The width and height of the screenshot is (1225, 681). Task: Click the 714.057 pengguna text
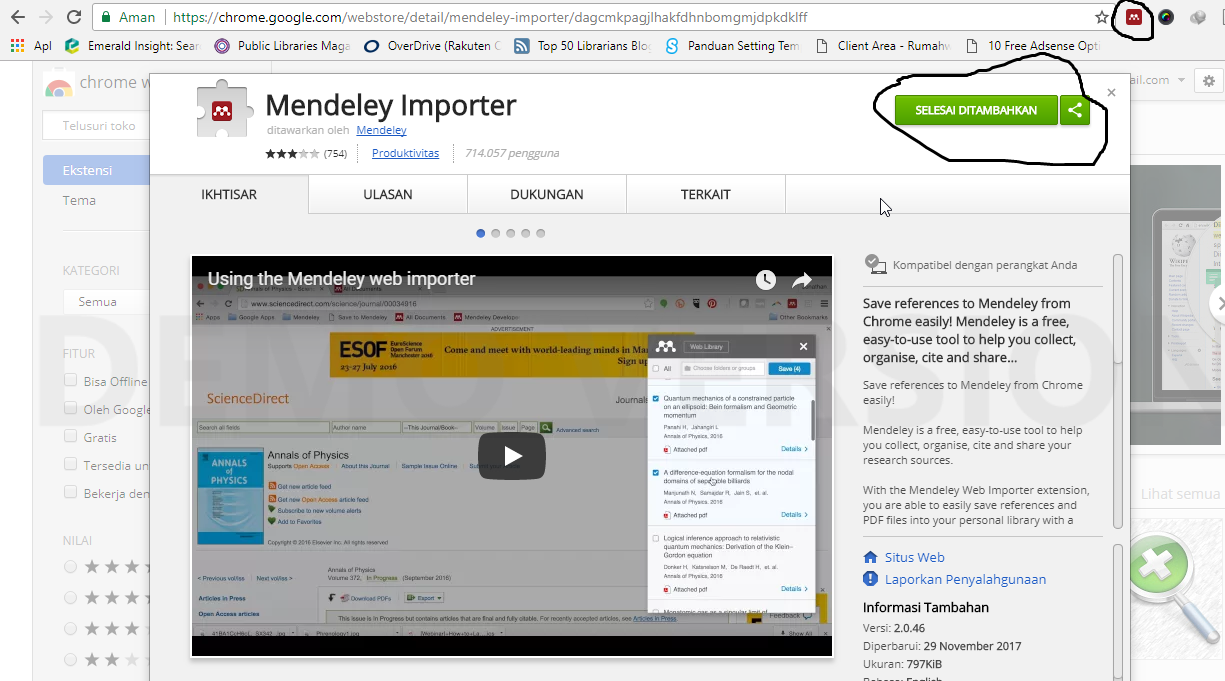click(512, 153)
